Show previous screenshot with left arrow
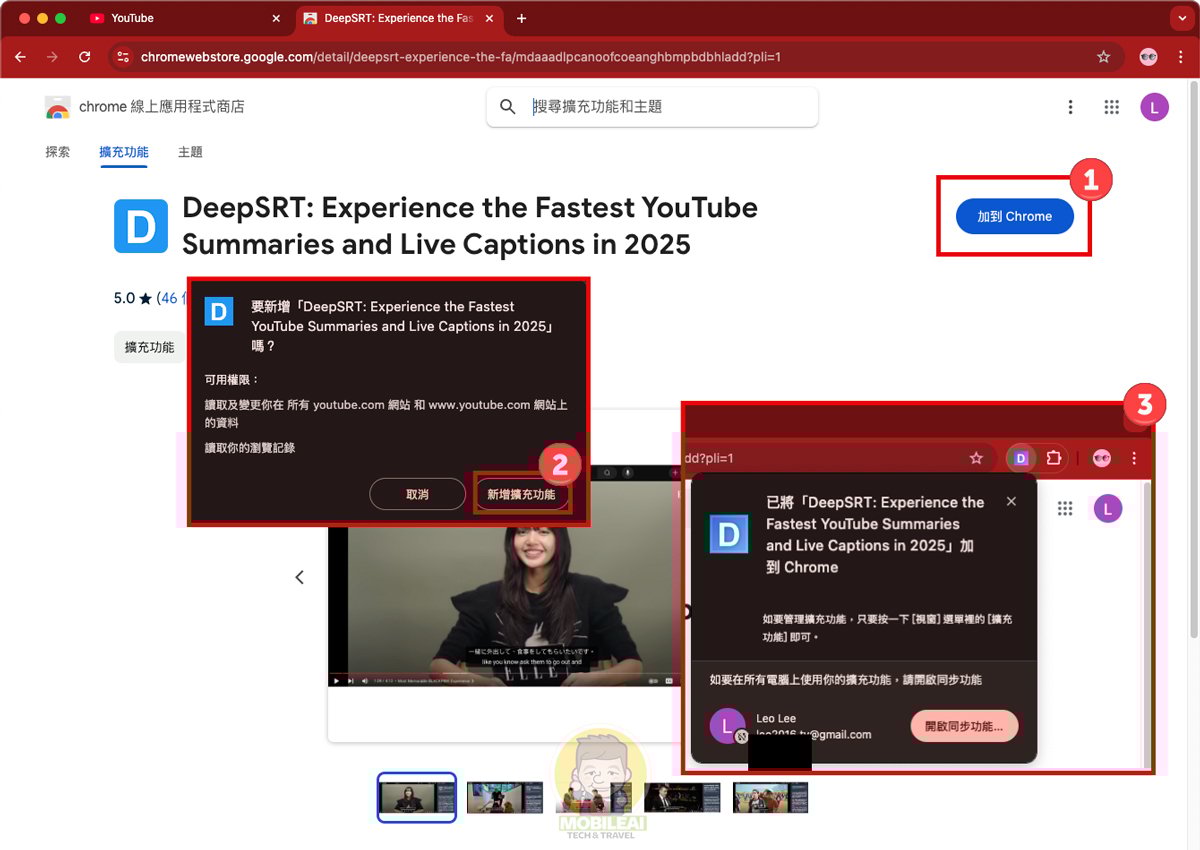 299,577
